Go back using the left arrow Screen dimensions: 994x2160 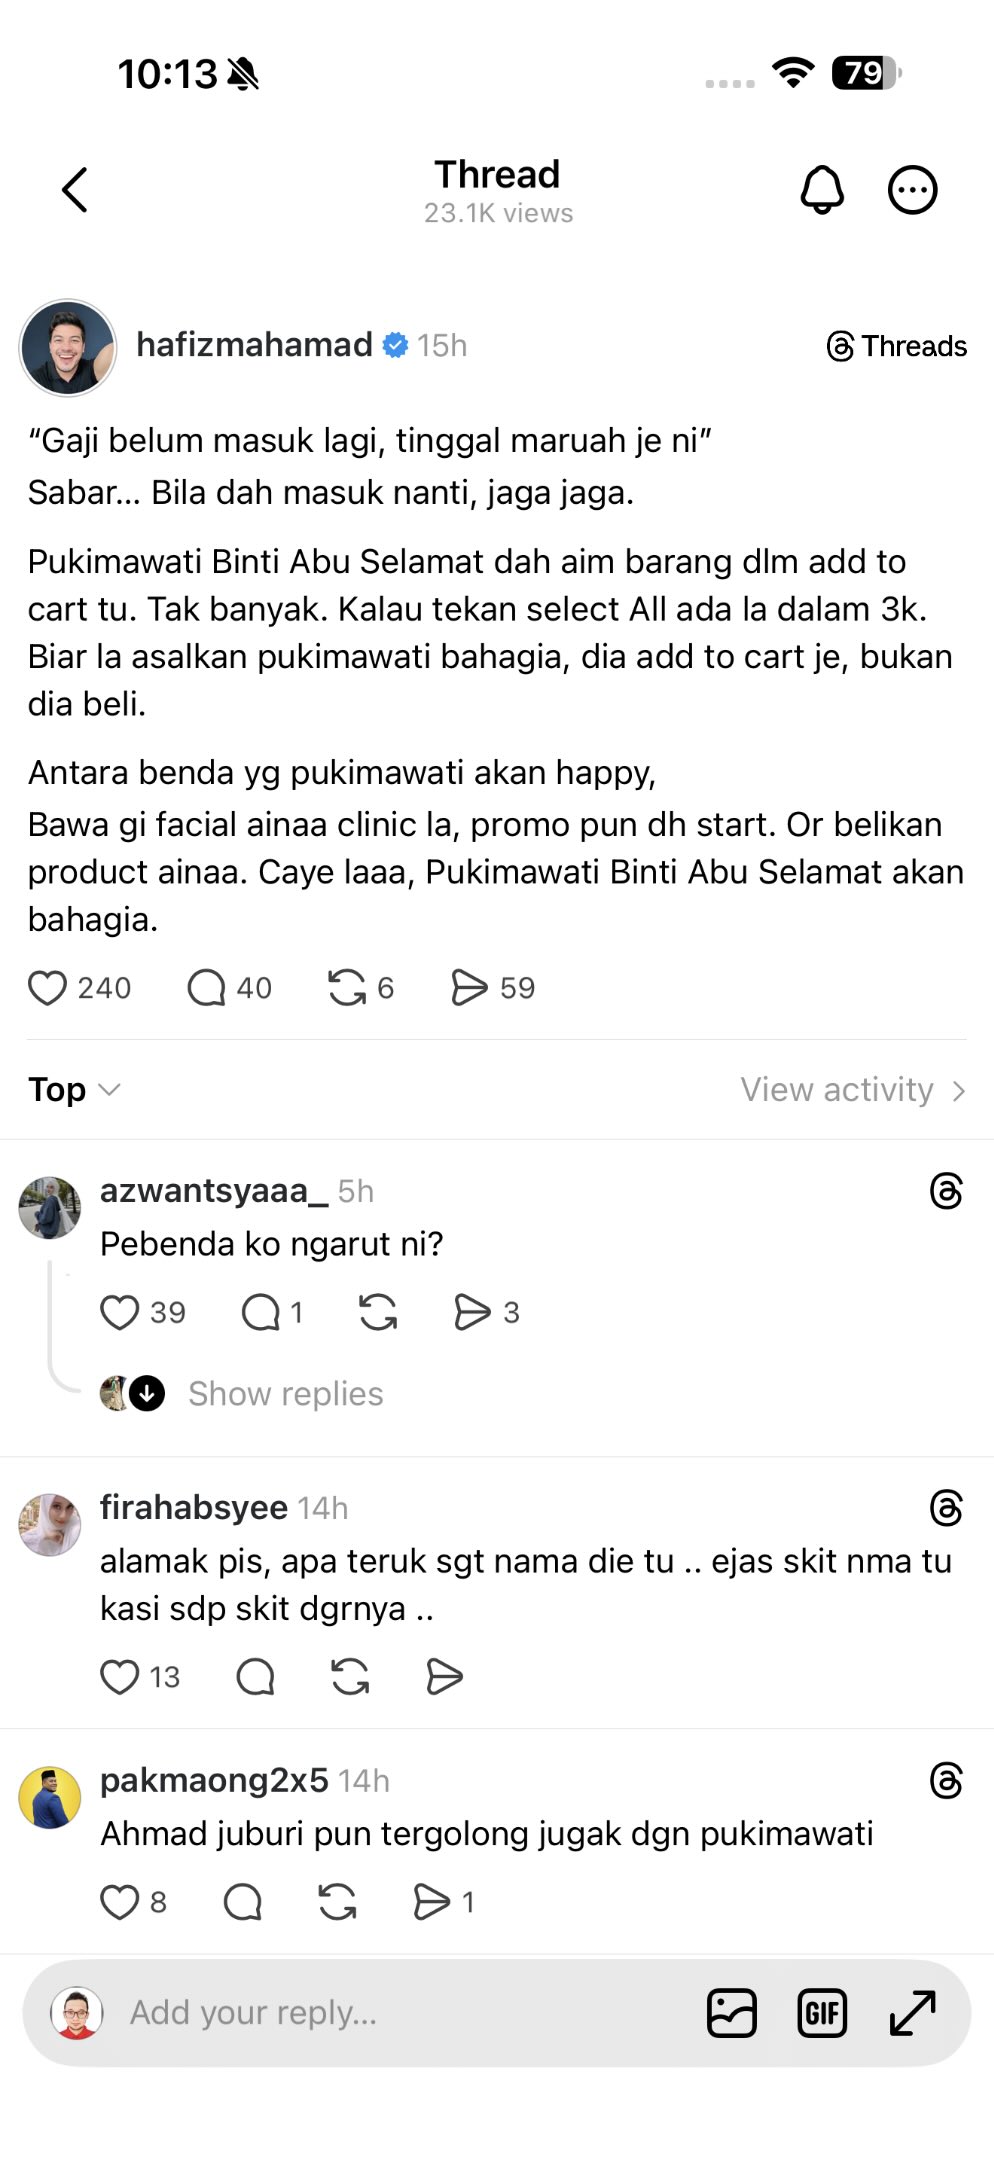click(75, 190)
